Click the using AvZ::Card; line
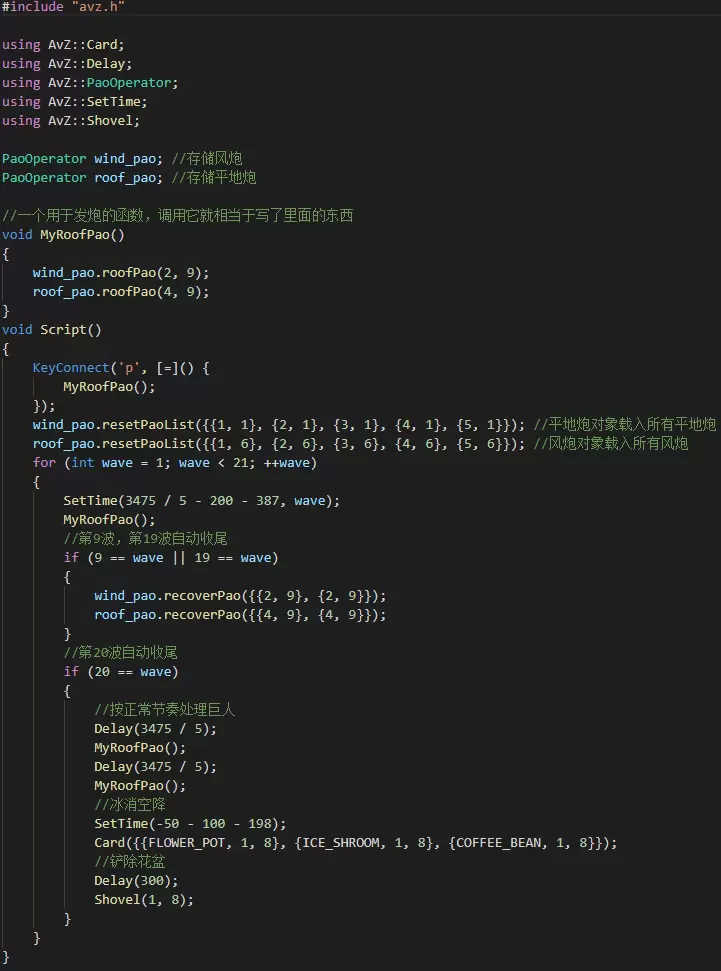The width and height of the screenshot is (721, 971). [x=63, y=45]
